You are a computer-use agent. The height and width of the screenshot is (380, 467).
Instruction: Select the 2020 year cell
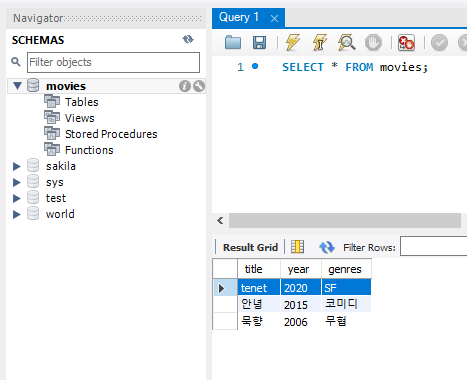(301, 288)
